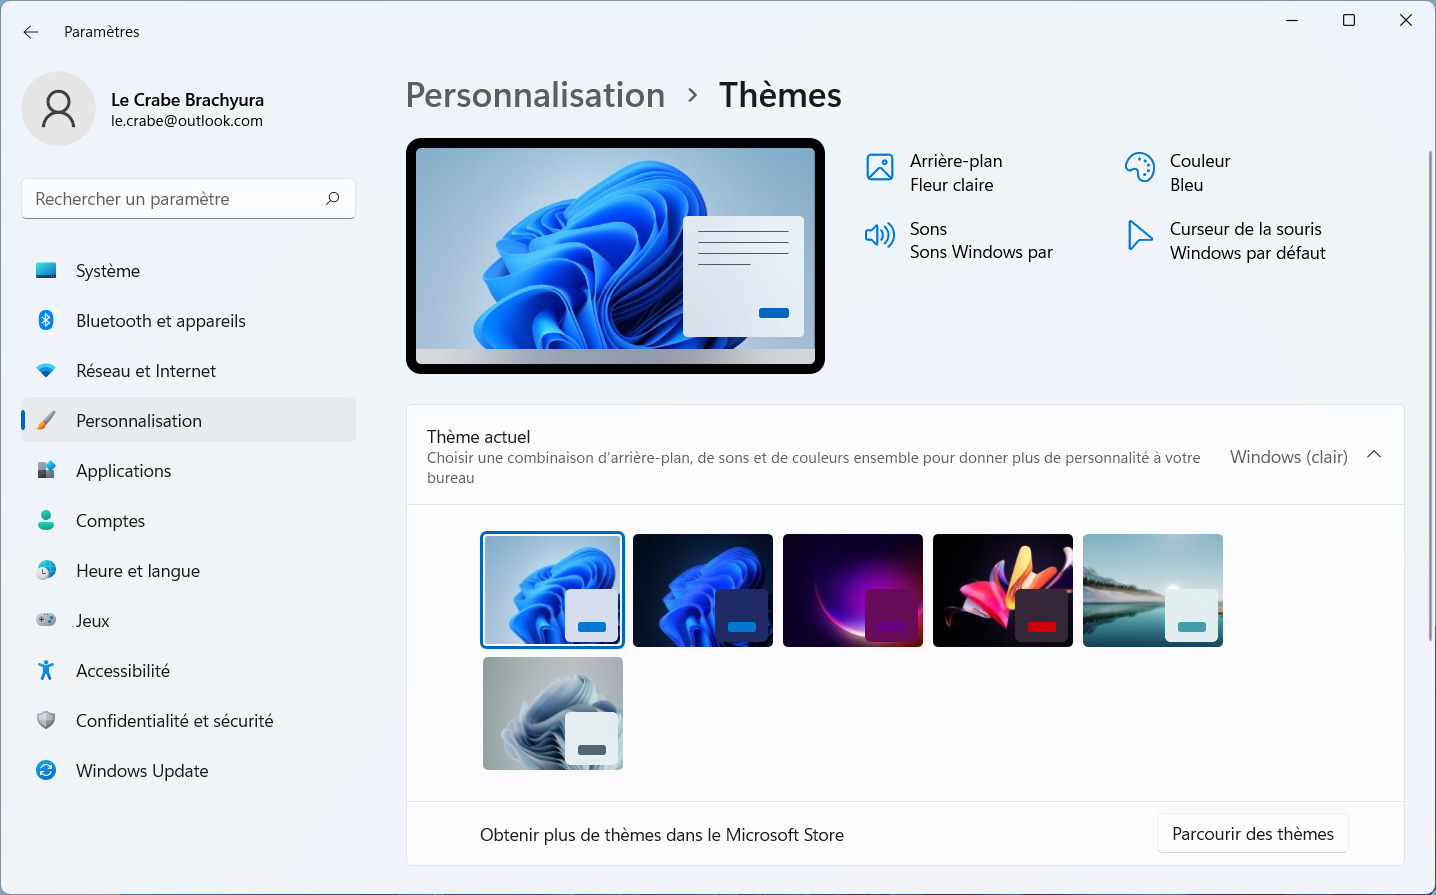
Task: Click the Heure et langue globe icon
Action: 46,570
